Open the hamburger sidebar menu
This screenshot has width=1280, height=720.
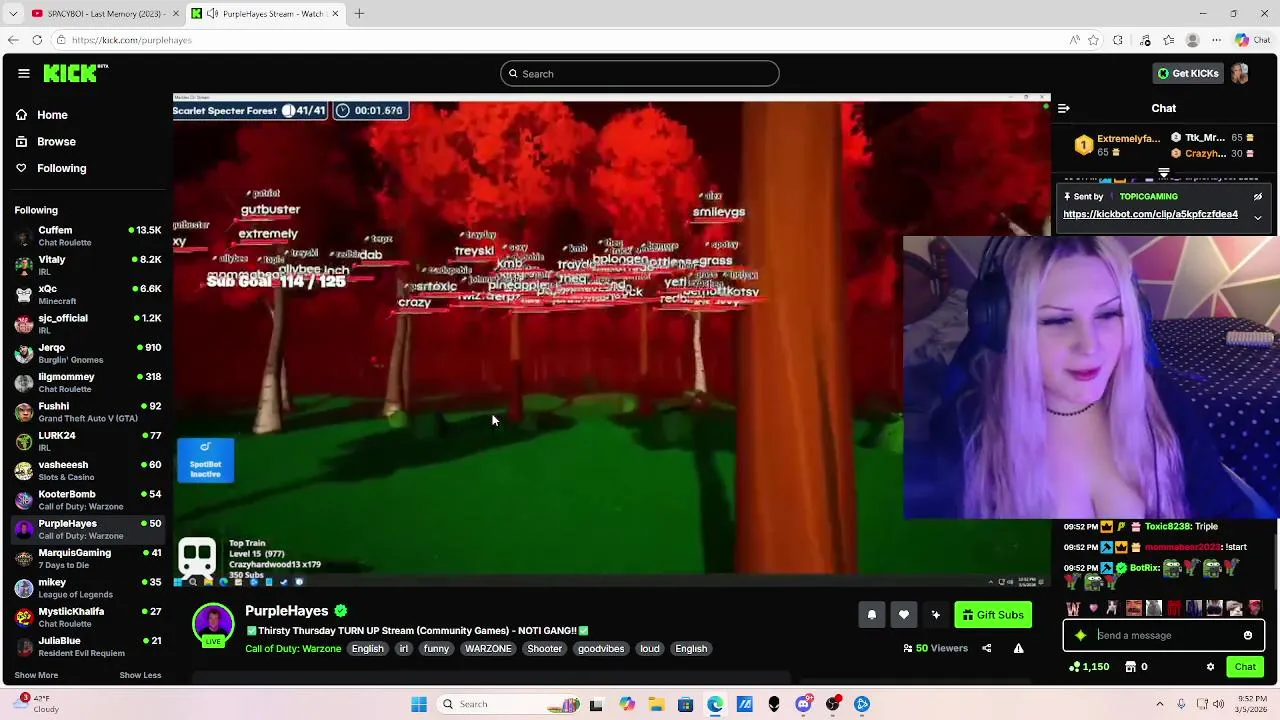pos(23,73)
